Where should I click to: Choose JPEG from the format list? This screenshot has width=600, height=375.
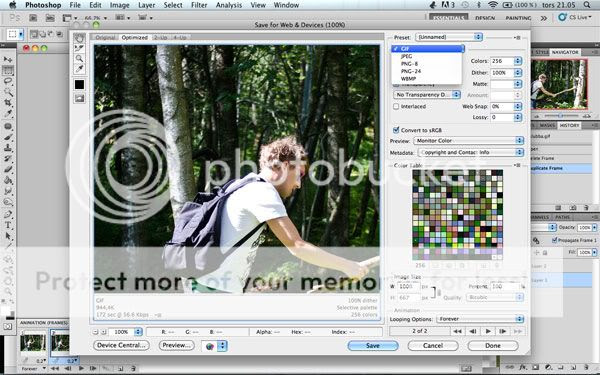point(406,56)
